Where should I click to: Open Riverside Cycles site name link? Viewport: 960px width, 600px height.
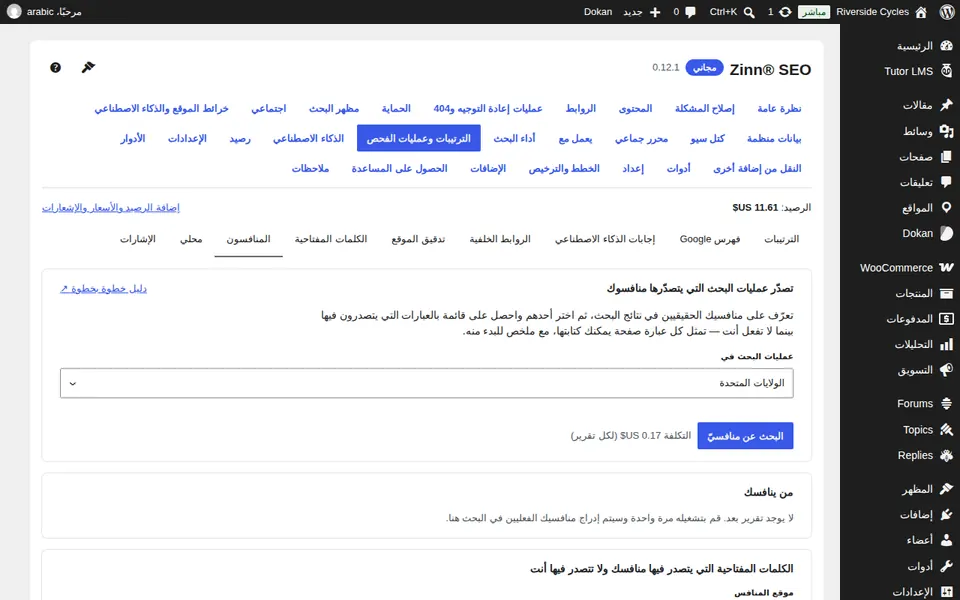[872, 12]
